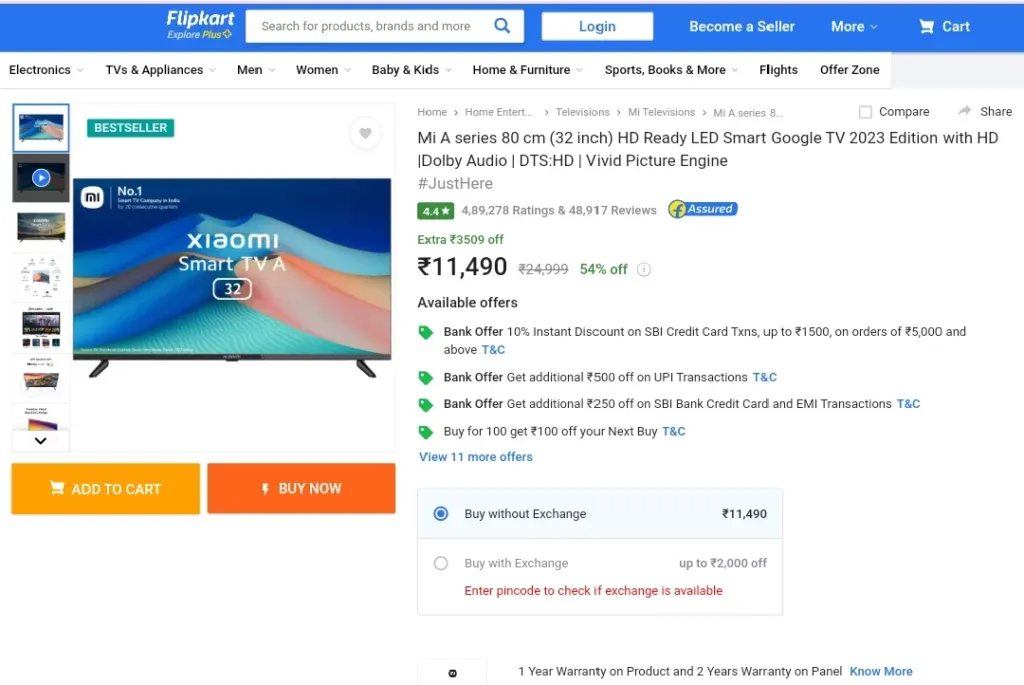Click the 4.4 star rating badge
The width and height of the screenshot is (1024, 685).
pos(435,211)
